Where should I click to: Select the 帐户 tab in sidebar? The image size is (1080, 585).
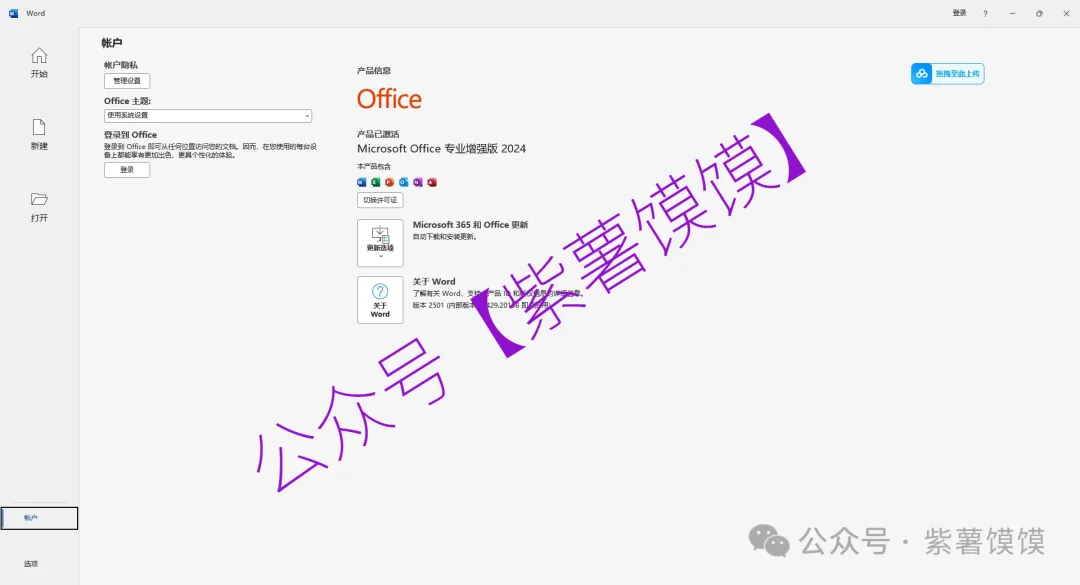[39, 517]
